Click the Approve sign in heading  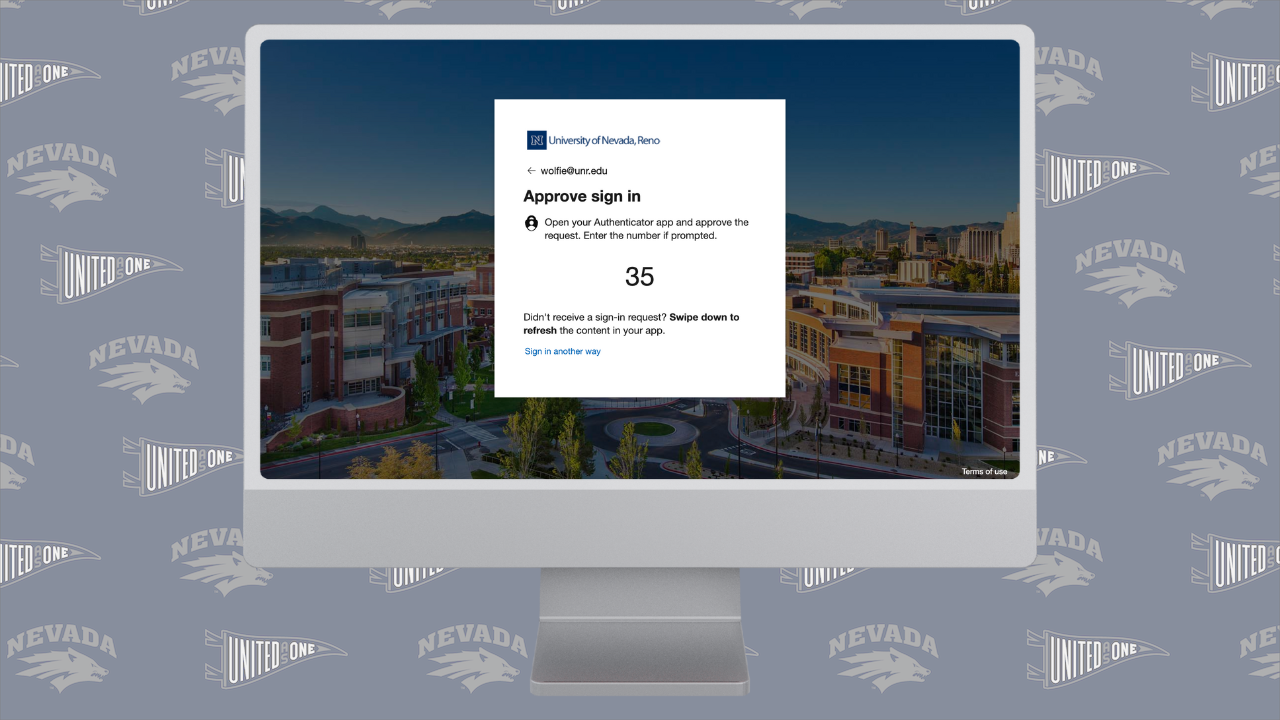tap(582, 196)
